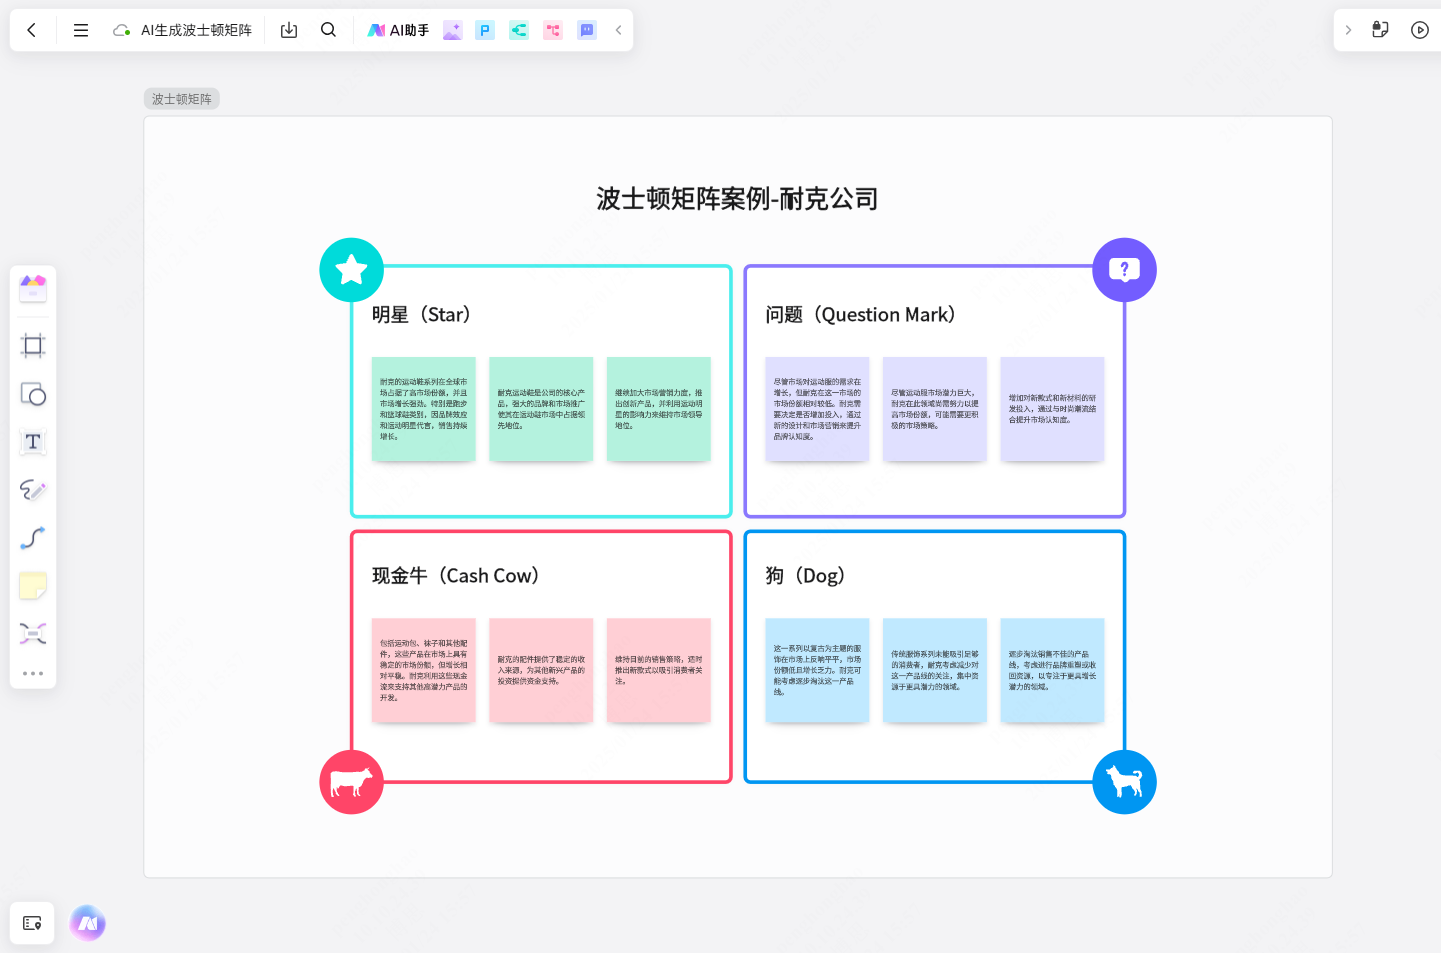Screen dimensions: 1441x953
Task: Select first purple note in Question Mark
Action: 817,409
